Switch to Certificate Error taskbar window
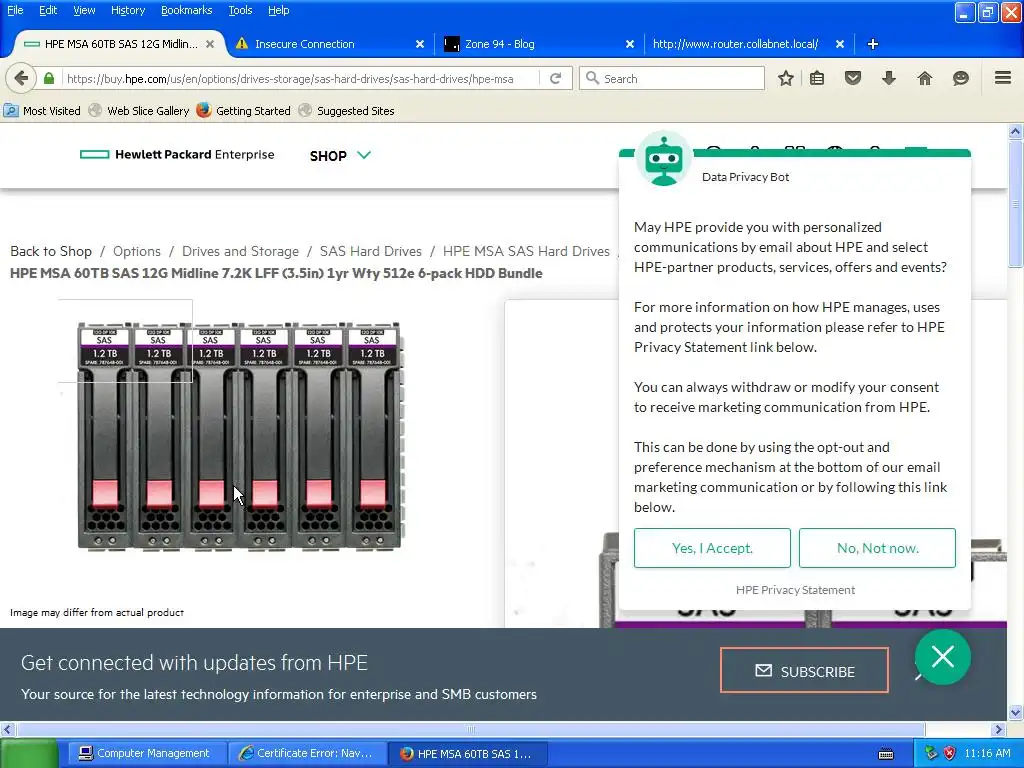This screenshot has height=768, width=1024. point(306,754)
